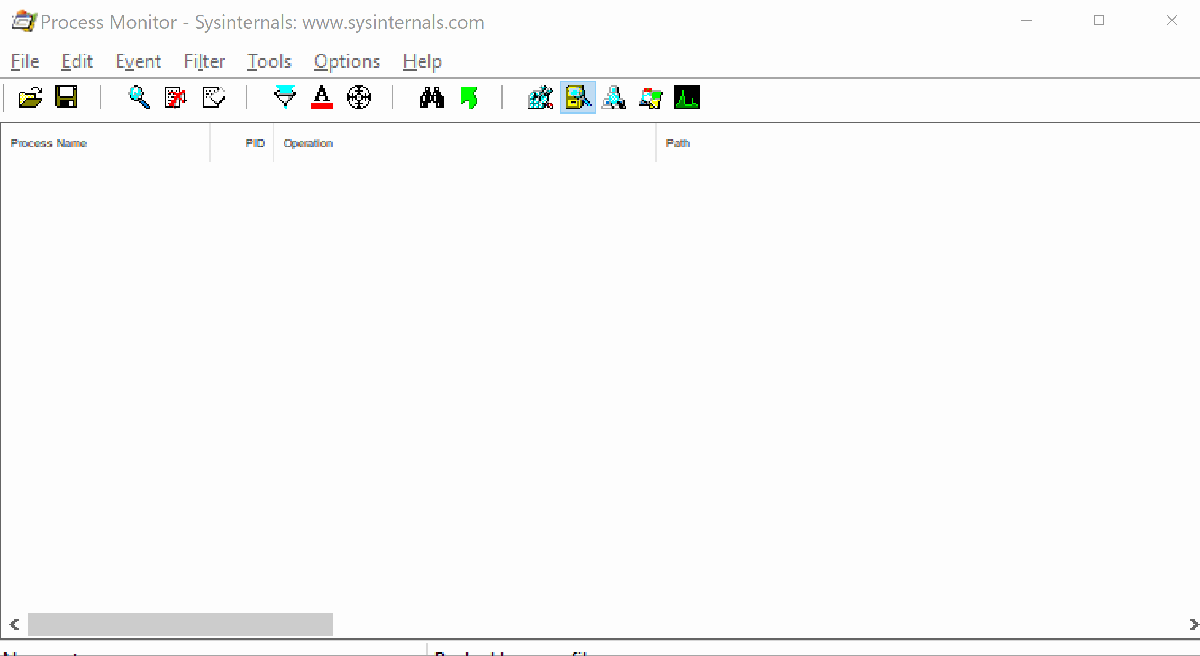Toggle Show Registry Activity
The height and width of the screenshot is (656, 1200).
[541, 97]
